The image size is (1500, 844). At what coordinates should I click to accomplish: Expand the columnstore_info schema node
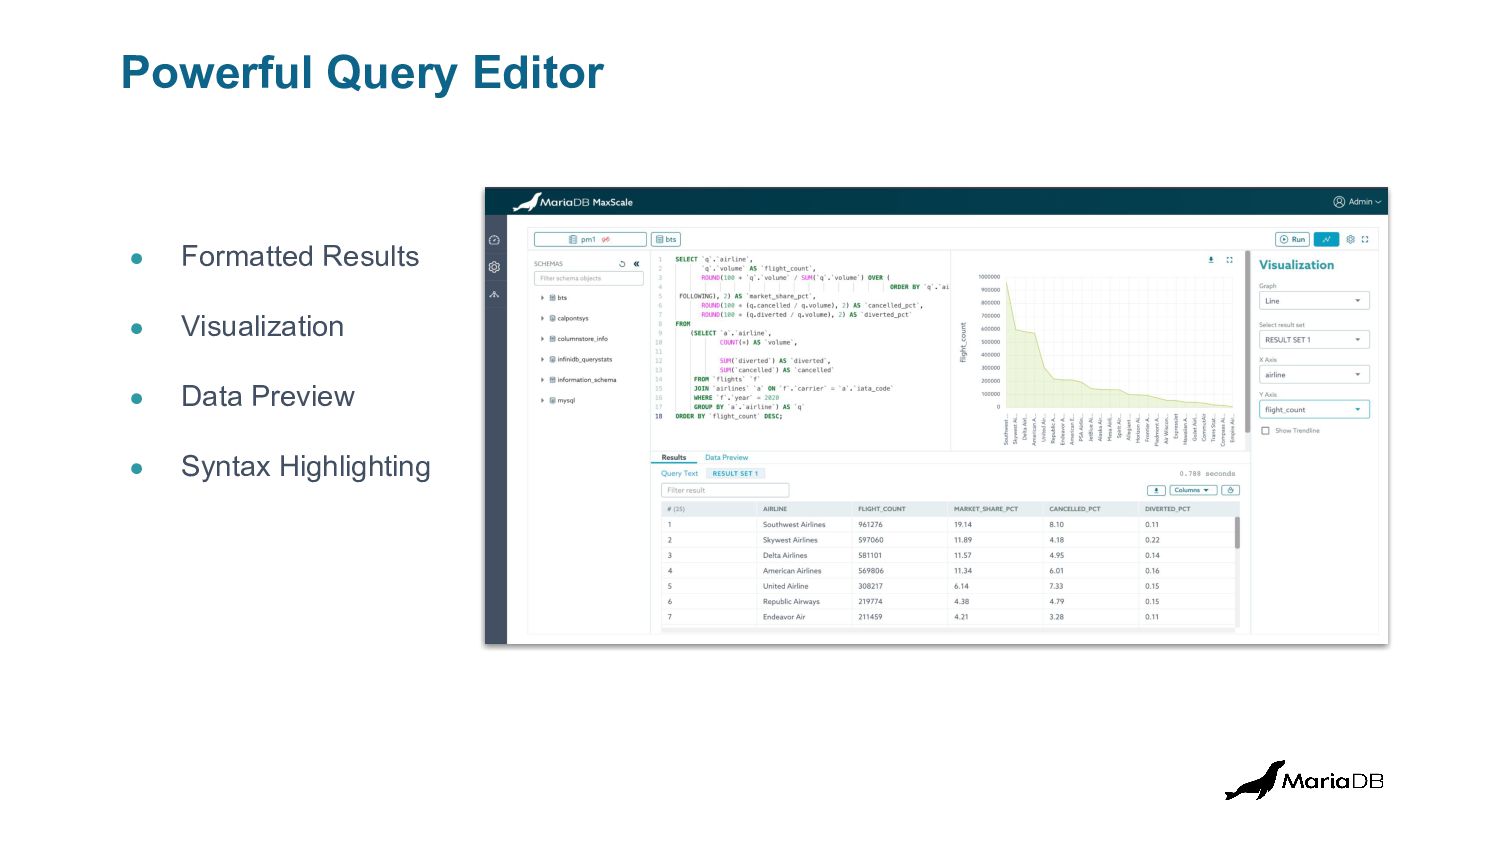tap(542, 339)
